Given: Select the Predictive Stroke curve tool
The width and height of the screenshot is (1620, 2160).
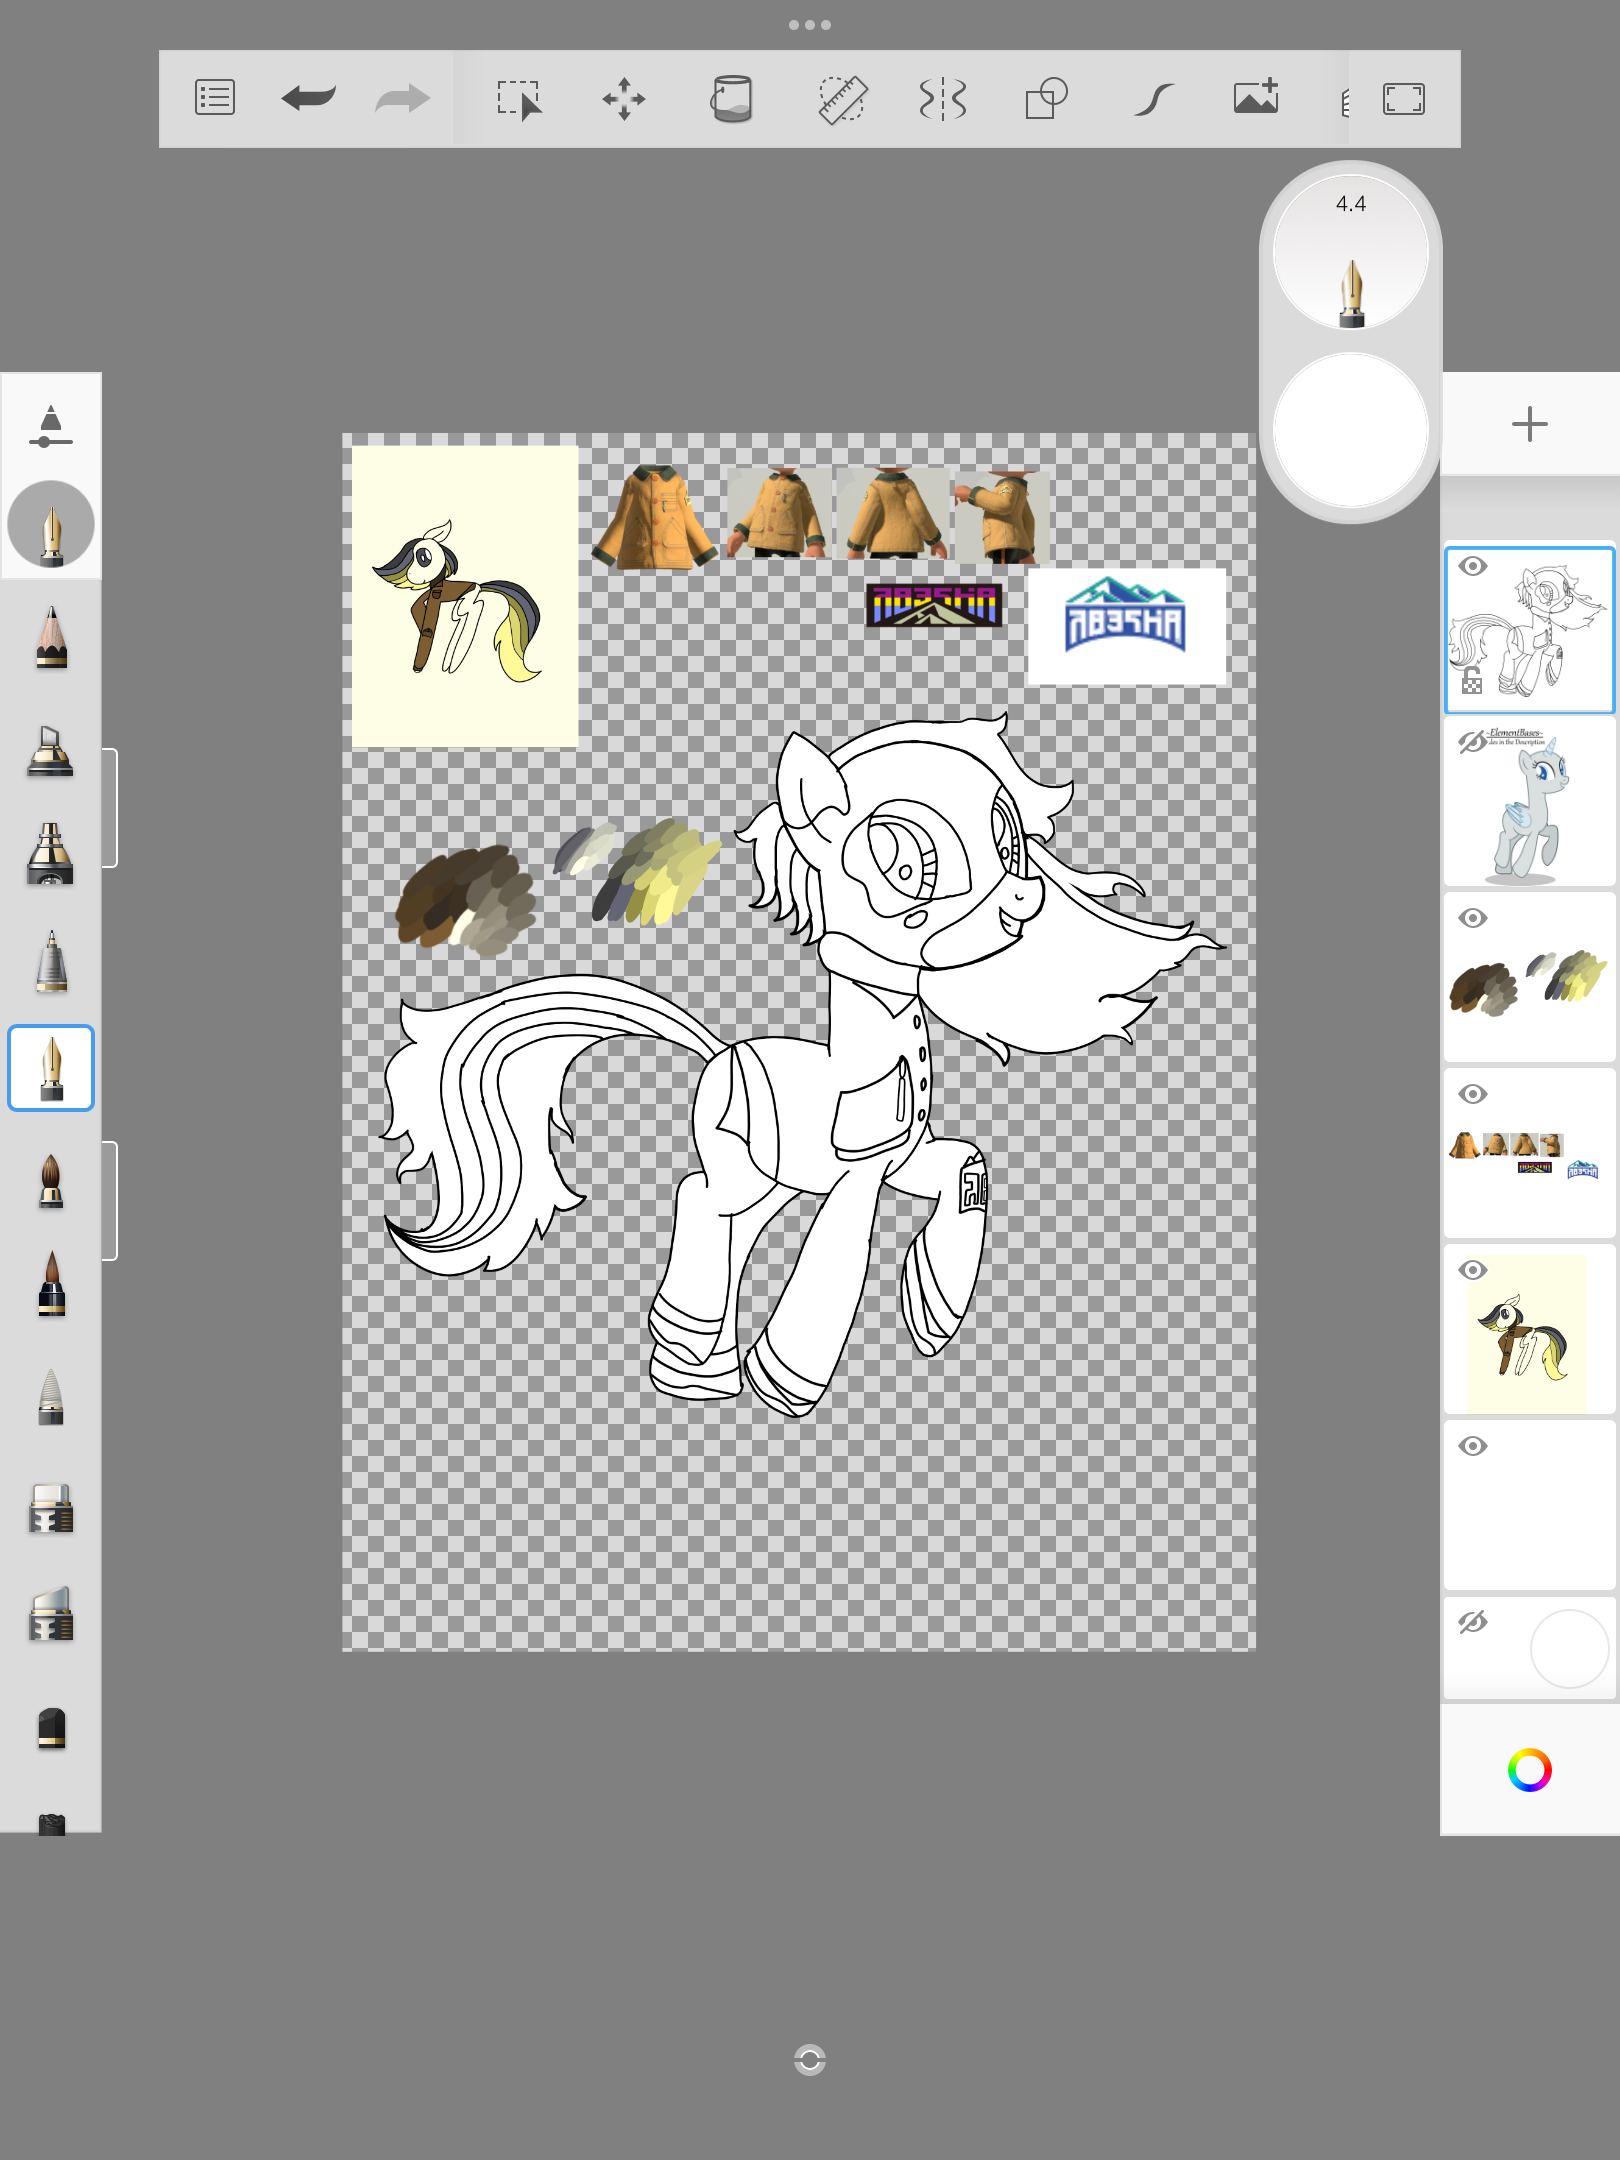Looking at the screenshot, I should click(x=1154, y=99).
